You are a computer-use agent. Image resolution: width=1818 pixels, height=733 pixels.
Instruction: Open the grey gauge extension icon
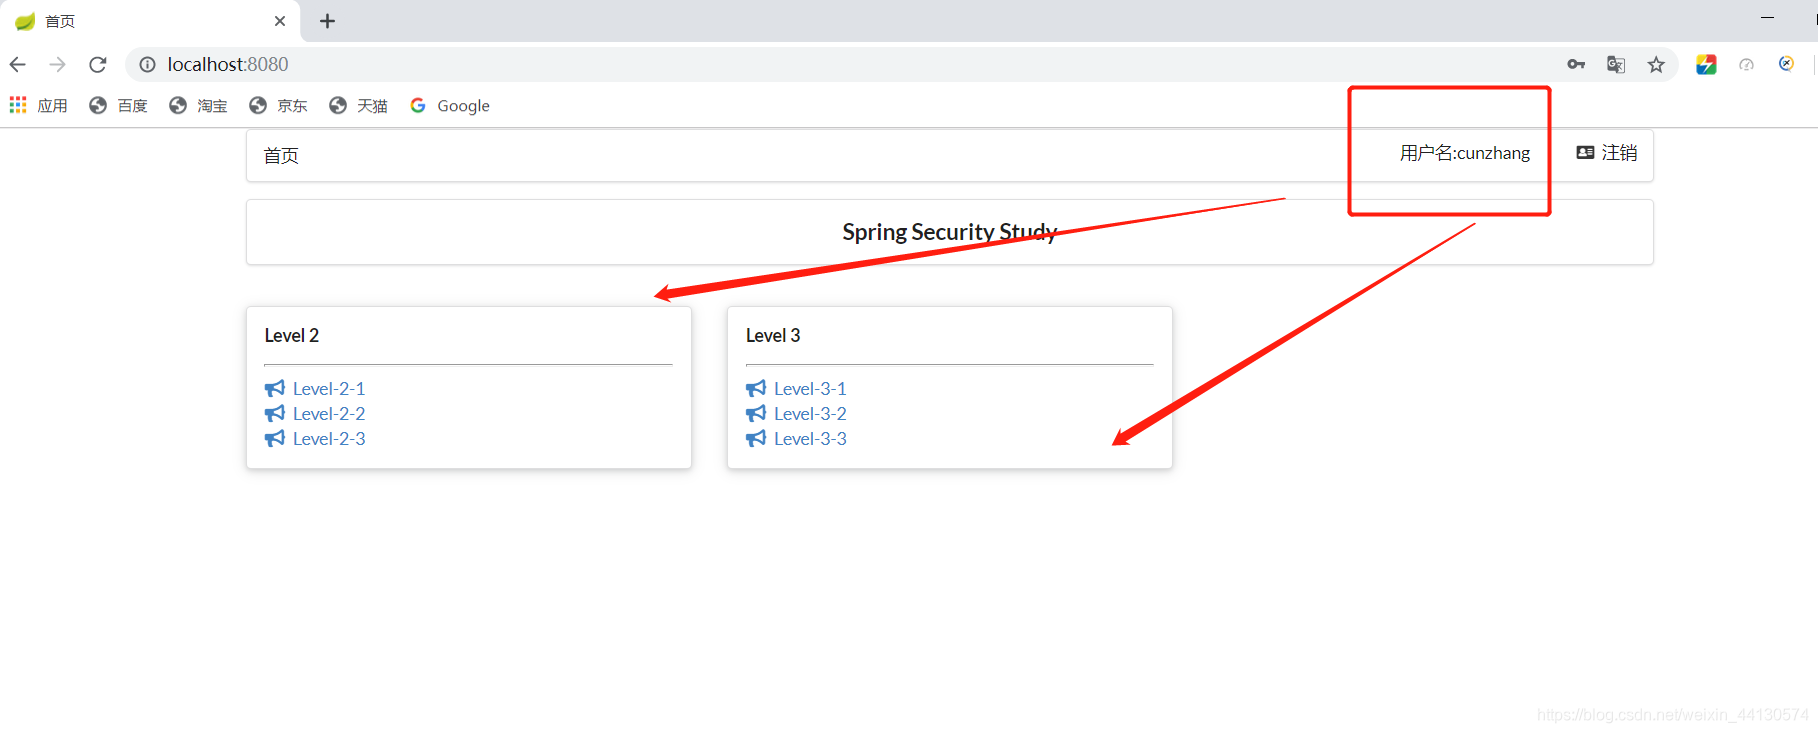tap(1746, 64)
